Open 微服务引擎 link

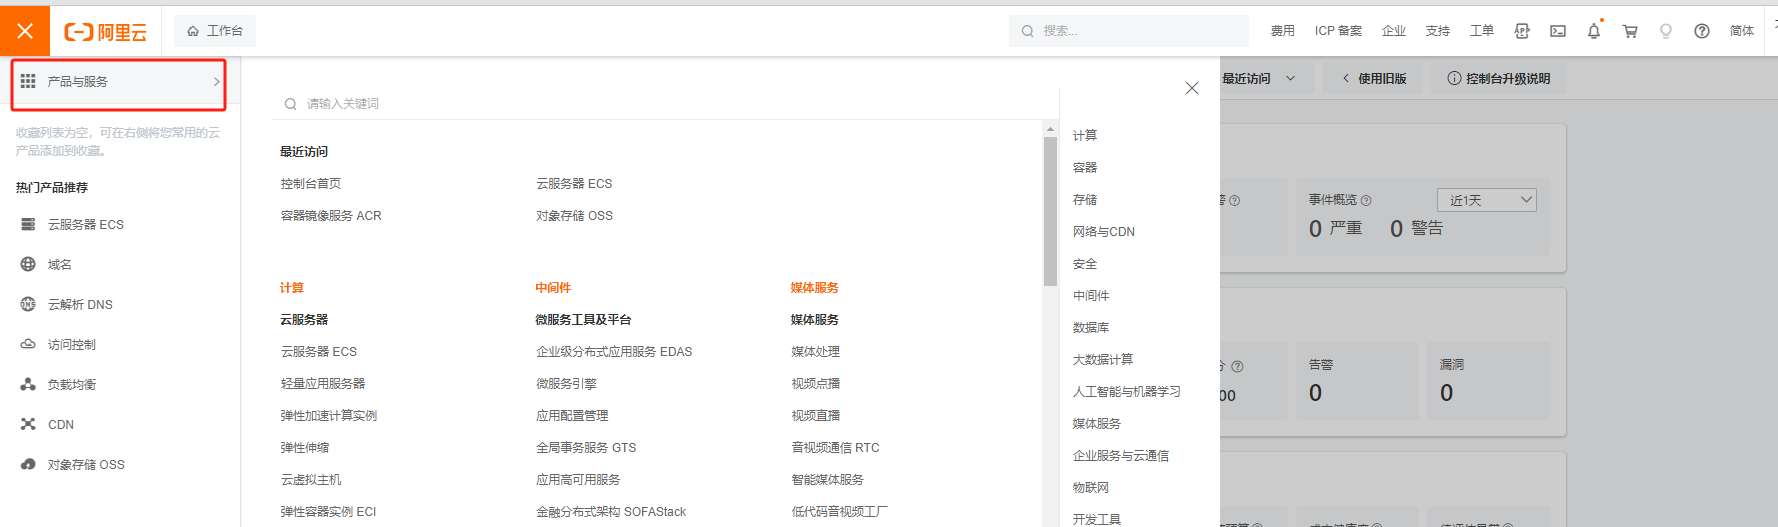point(566,383)
